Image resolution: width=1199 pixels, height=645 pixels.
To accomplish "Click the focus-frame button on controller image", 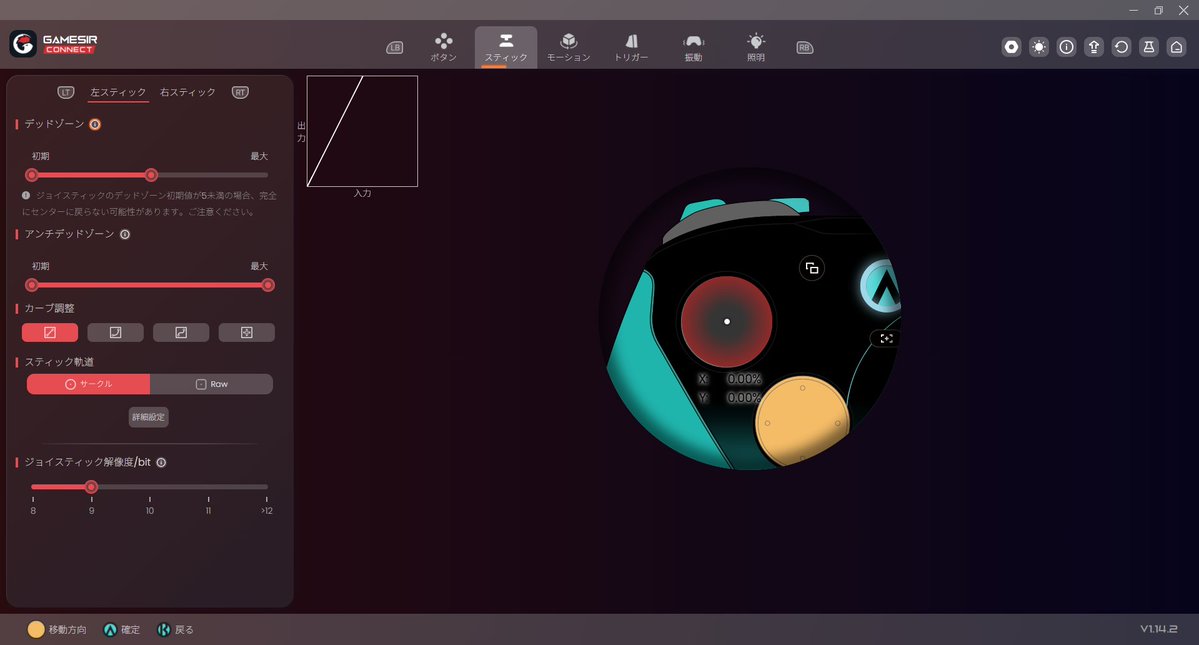I will pyautogui.click(x=886, y=339).
